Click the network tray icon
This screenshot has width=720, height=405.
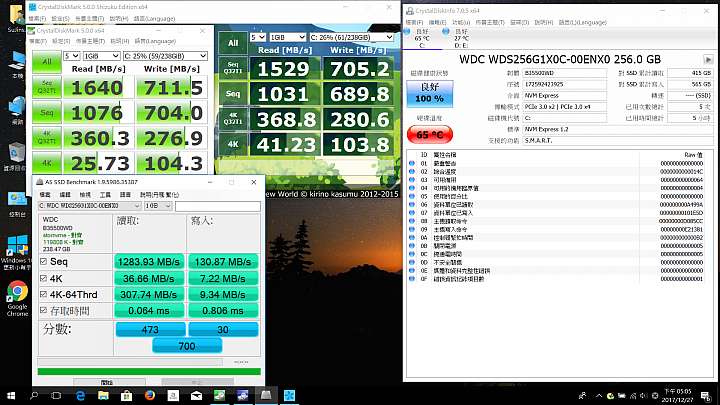[633, 395]
